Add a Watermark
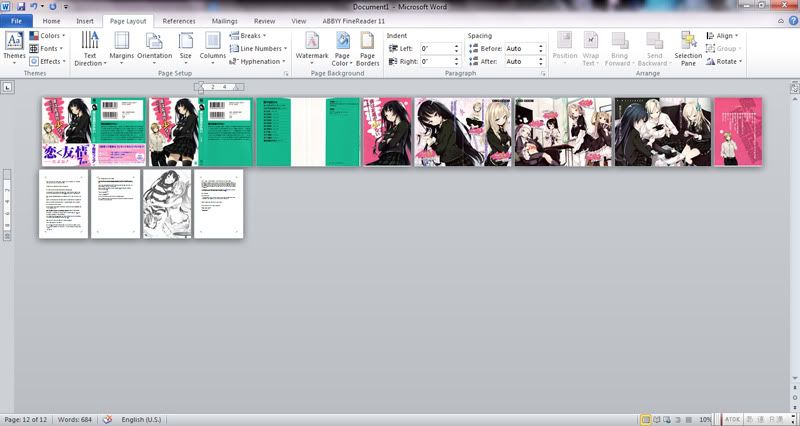Screen dimensions: 800x426 click(x=312, y=48)
